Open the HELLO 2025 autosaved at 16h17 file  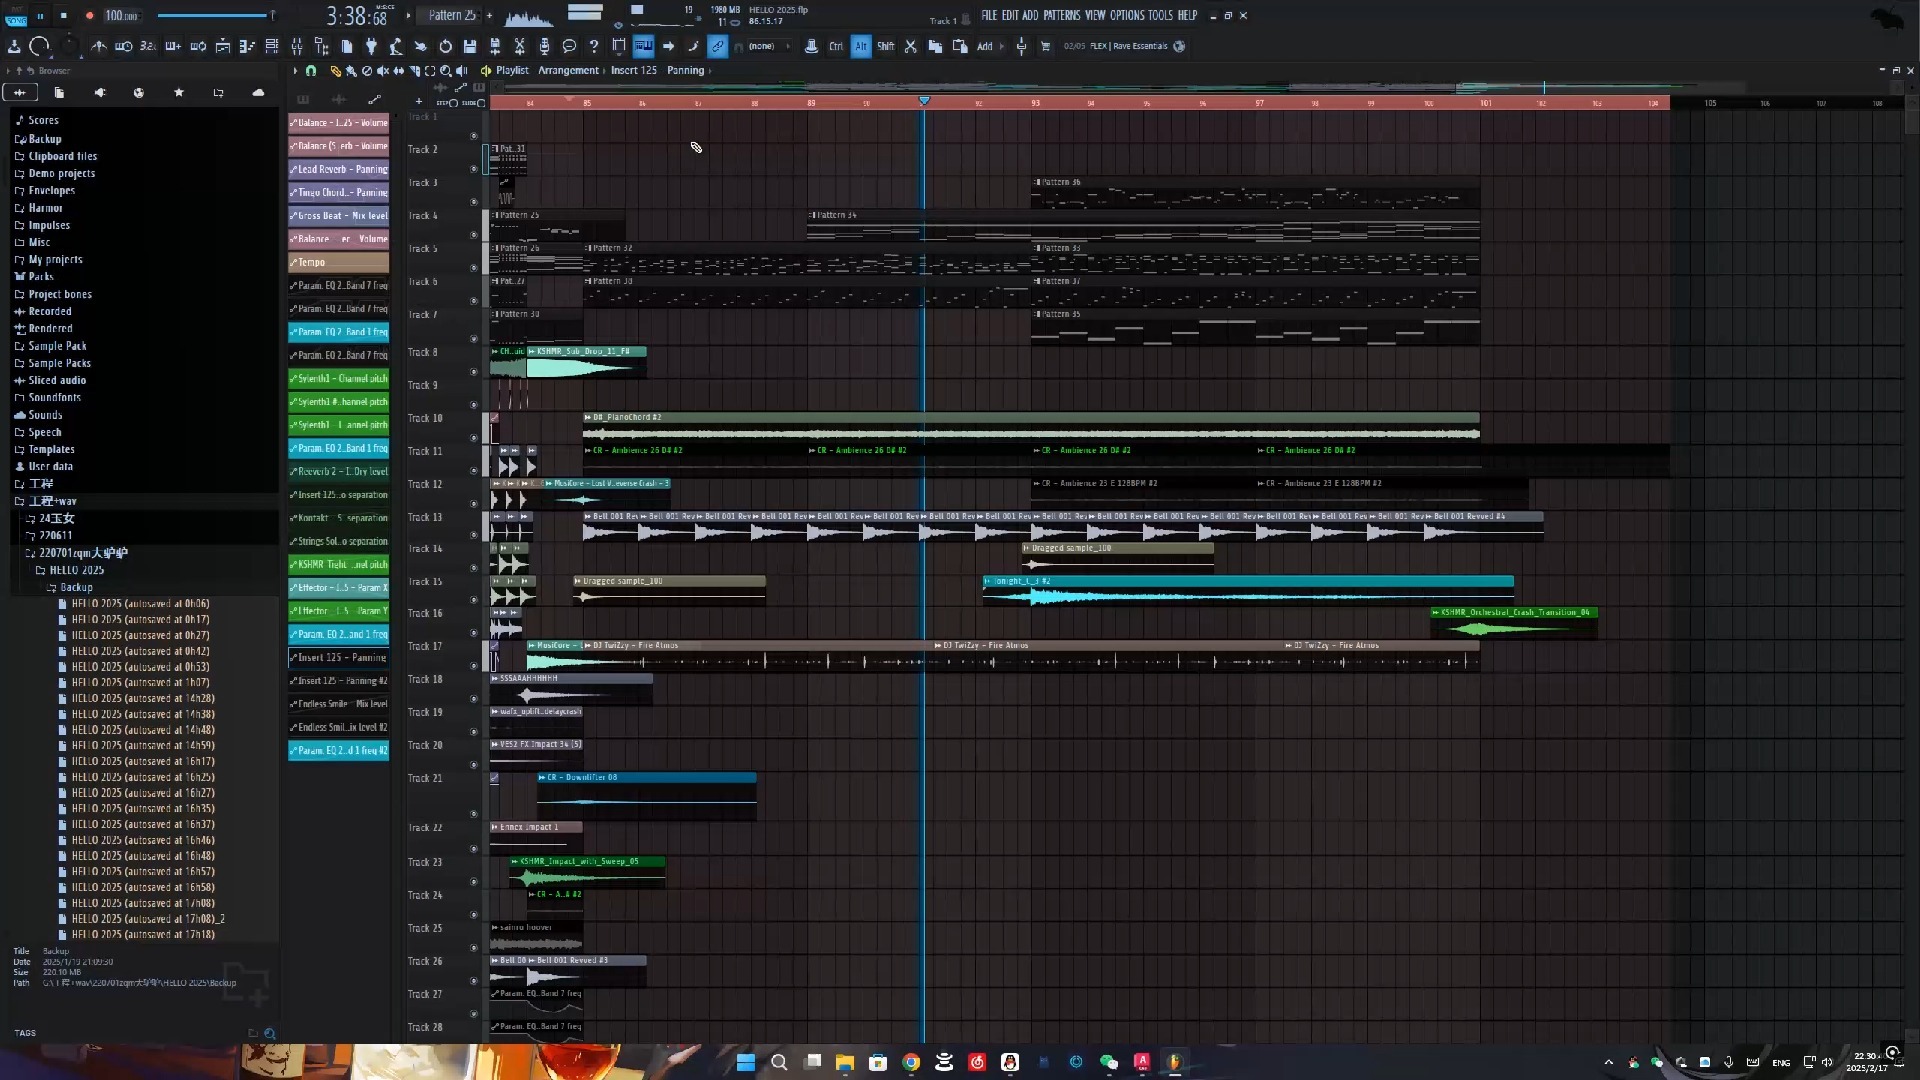(142, 761)
